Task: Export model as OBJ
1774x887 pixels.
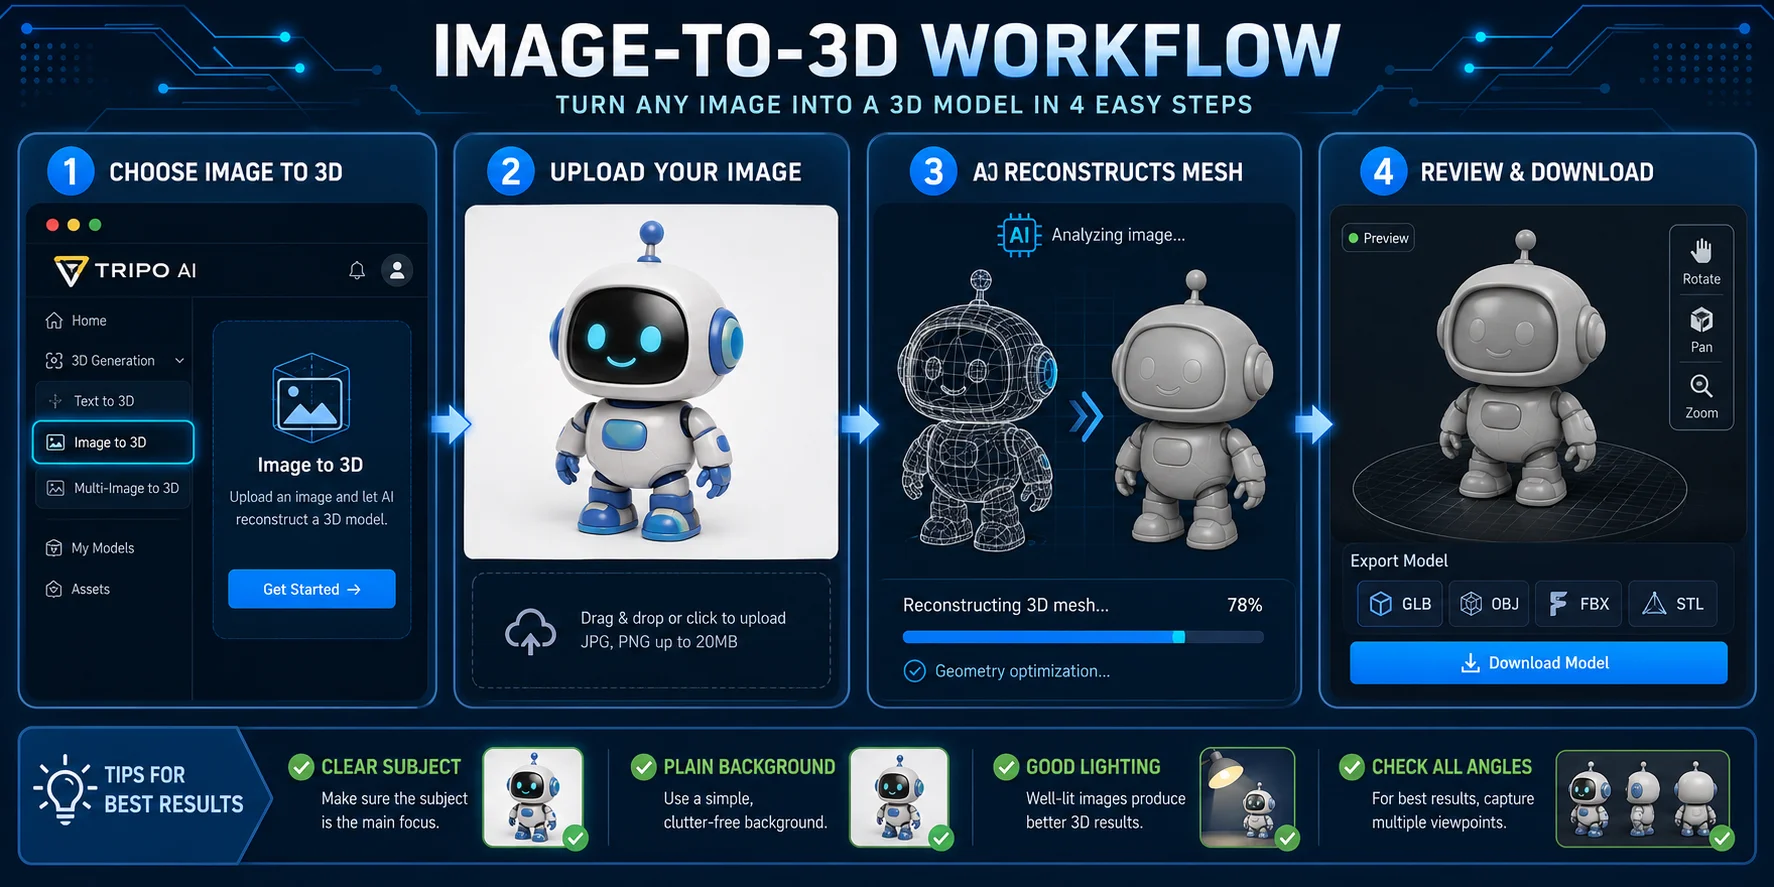Action: [x=1489, y=604]
